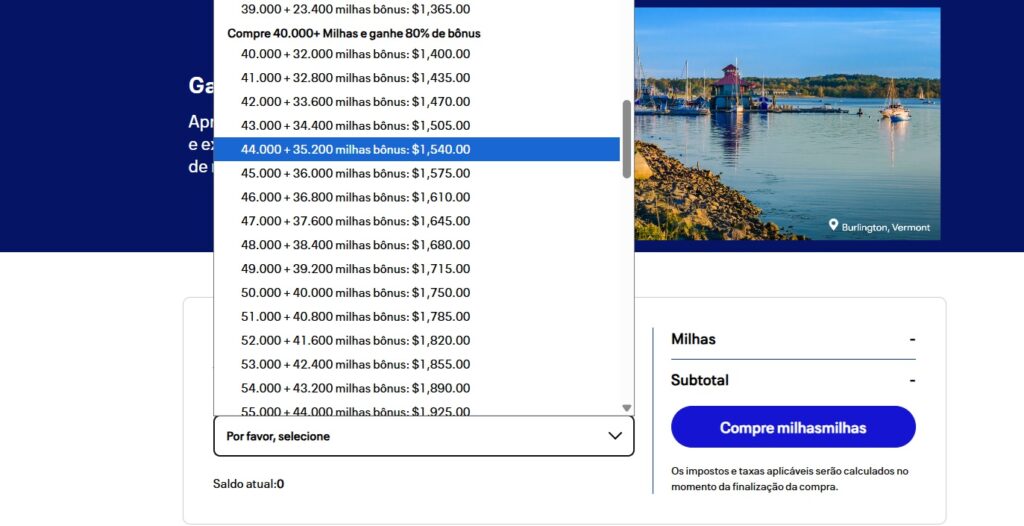Pick 46.000 + 36.800 milhas for $1,610.00

tap(355, 198)
